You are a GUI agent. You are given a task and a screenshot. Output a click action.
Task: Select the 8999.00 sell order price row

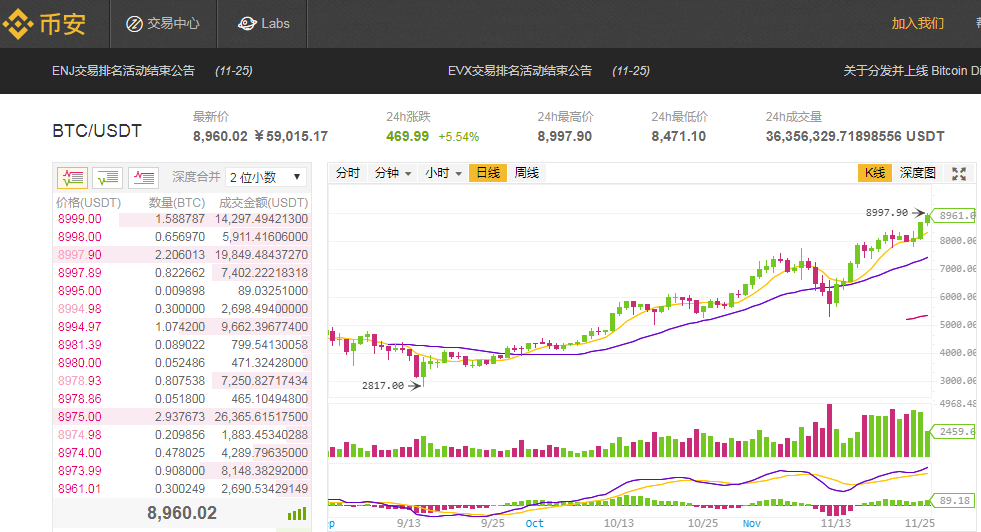pyautogui.click(x=79, y=219)
